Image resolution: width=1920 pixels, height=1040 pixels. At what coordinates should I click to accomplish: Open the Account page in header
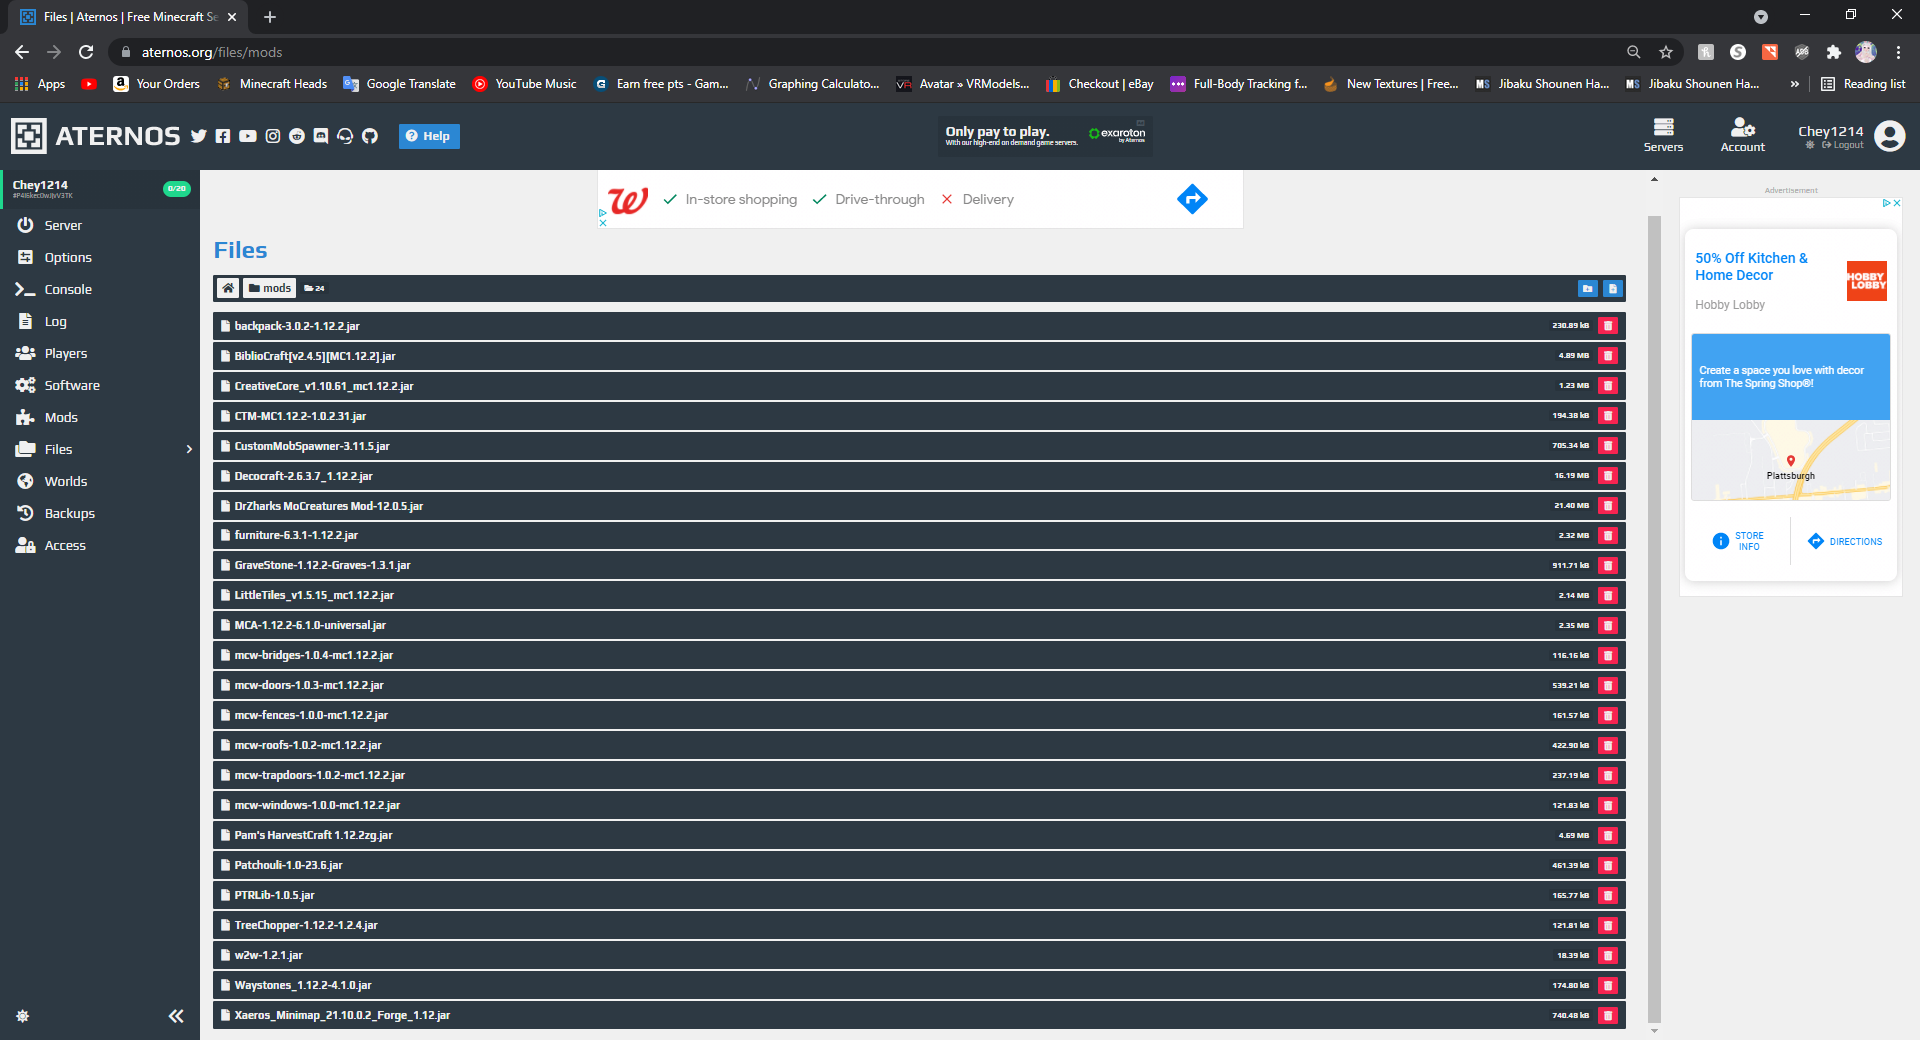click(1742, 135)
